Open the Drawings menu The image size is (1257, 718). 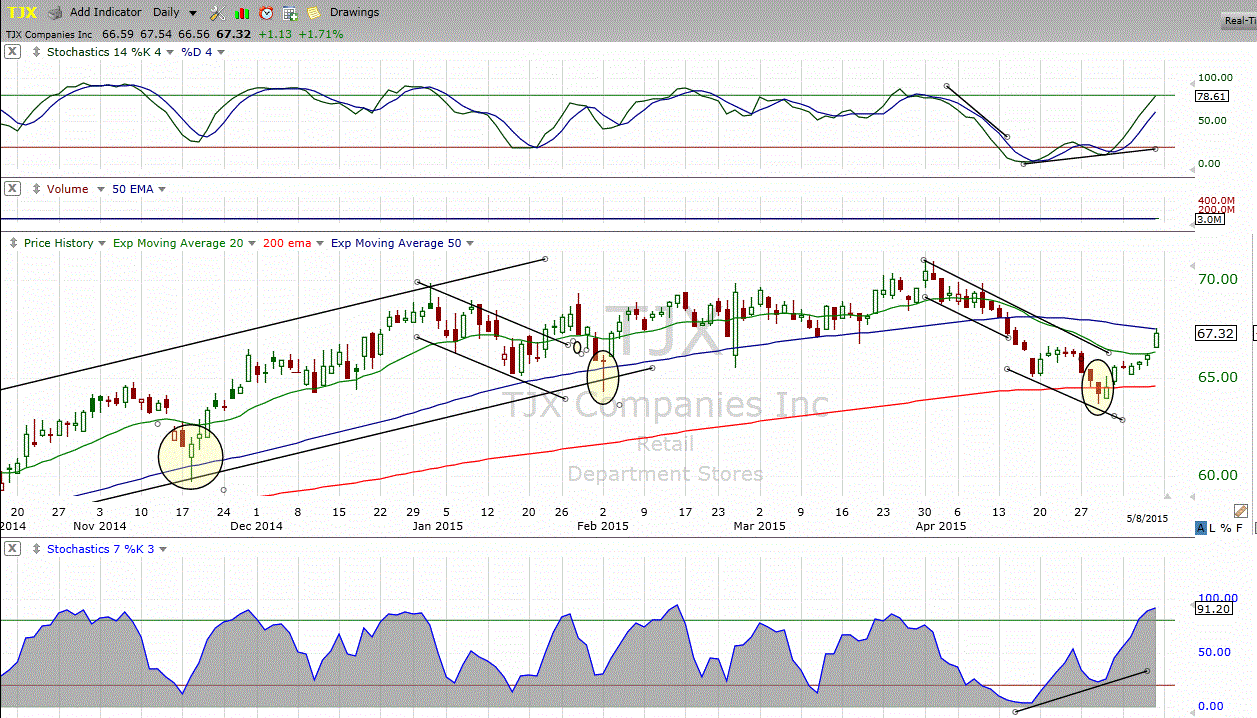click(354, 13)
